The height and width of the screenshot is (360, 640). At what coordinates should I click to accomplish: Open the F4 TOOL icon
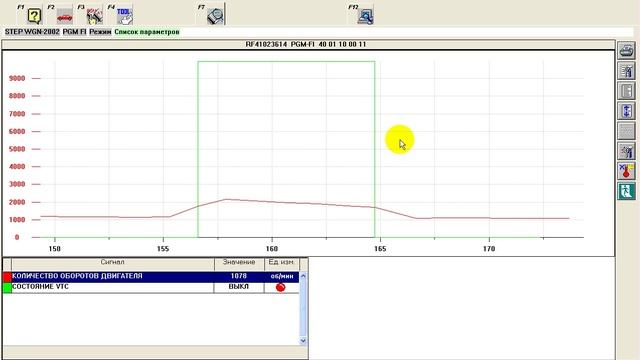(x=124, y=16)
